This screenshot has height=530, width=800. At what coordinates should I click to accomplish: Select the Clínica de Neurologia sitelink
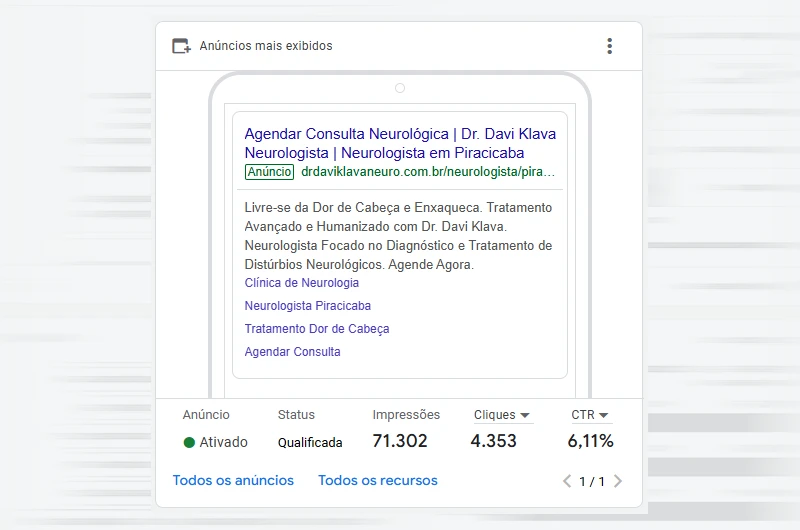tap(301, 283)
